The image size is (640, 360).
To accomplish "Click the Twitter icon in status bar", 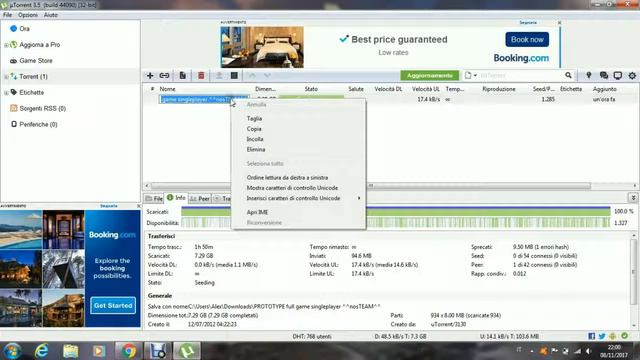I will point(602,336).
